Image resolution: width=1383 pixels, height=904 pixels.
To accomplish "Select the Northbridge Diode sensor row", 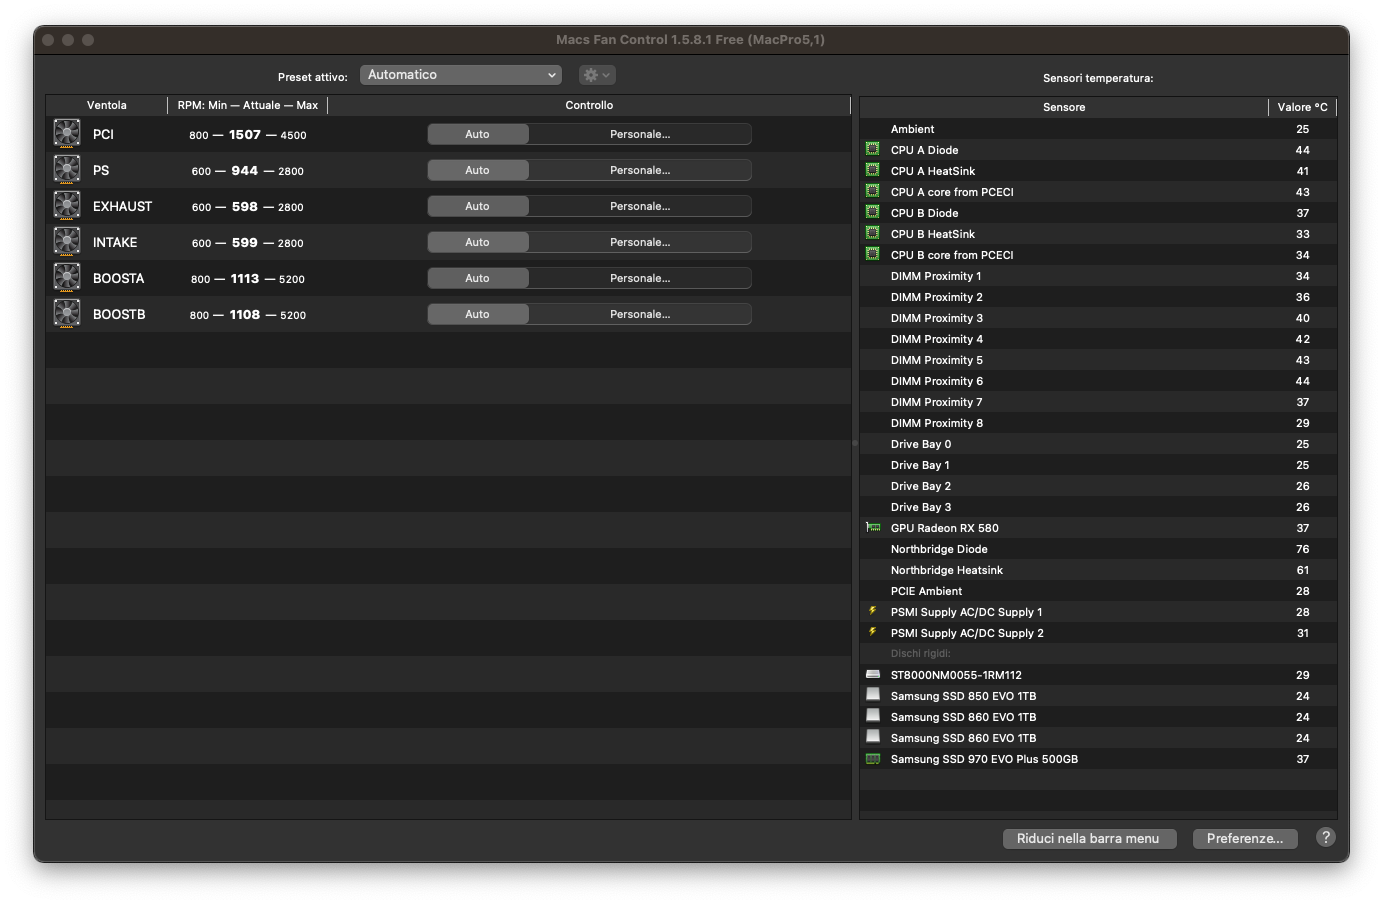I will pos(1098,549).
